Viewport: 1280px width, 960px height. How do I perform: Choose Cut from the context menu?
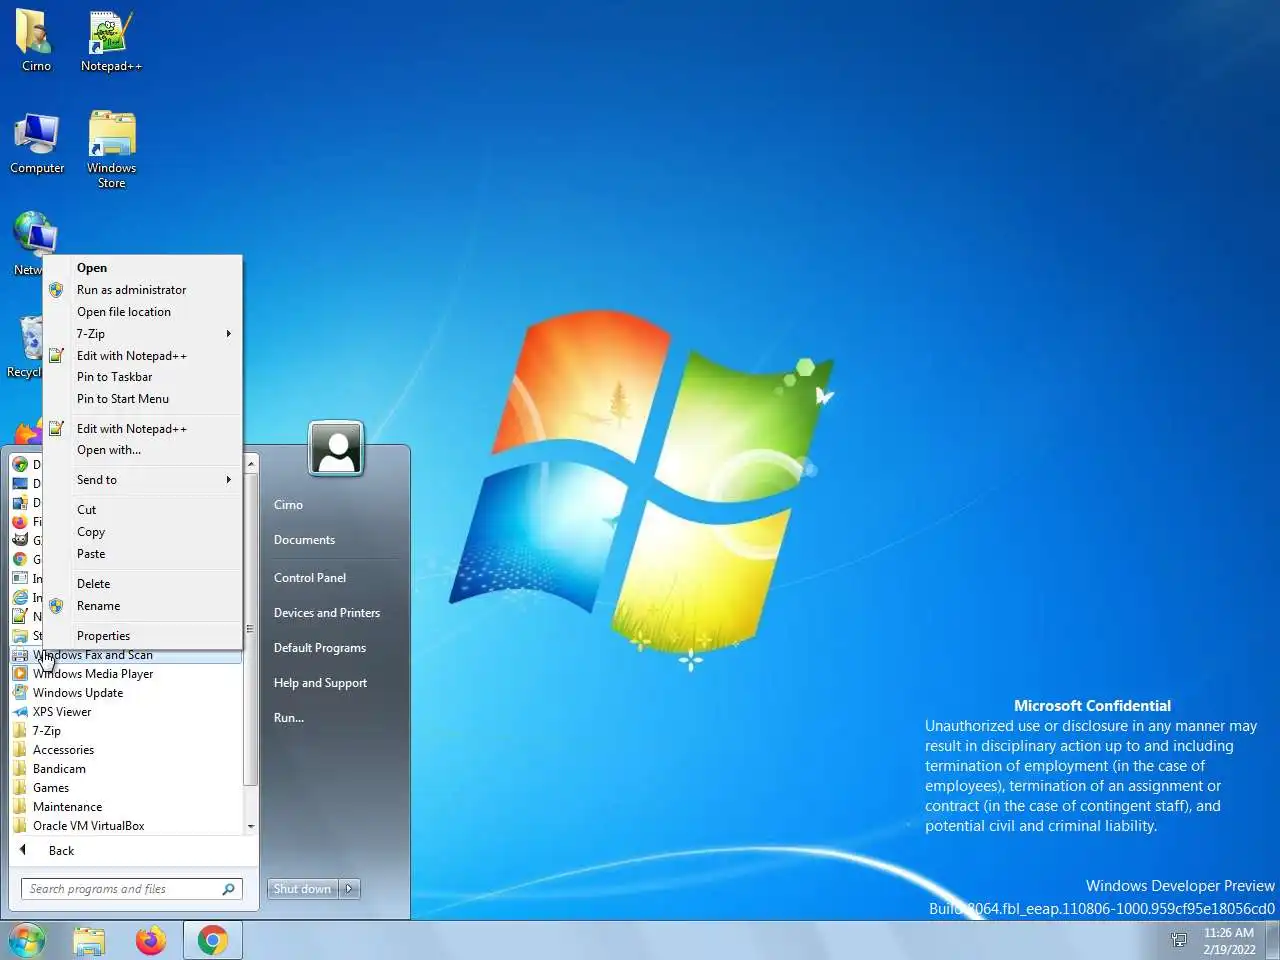pyautogui.click(x=143, y=510)
